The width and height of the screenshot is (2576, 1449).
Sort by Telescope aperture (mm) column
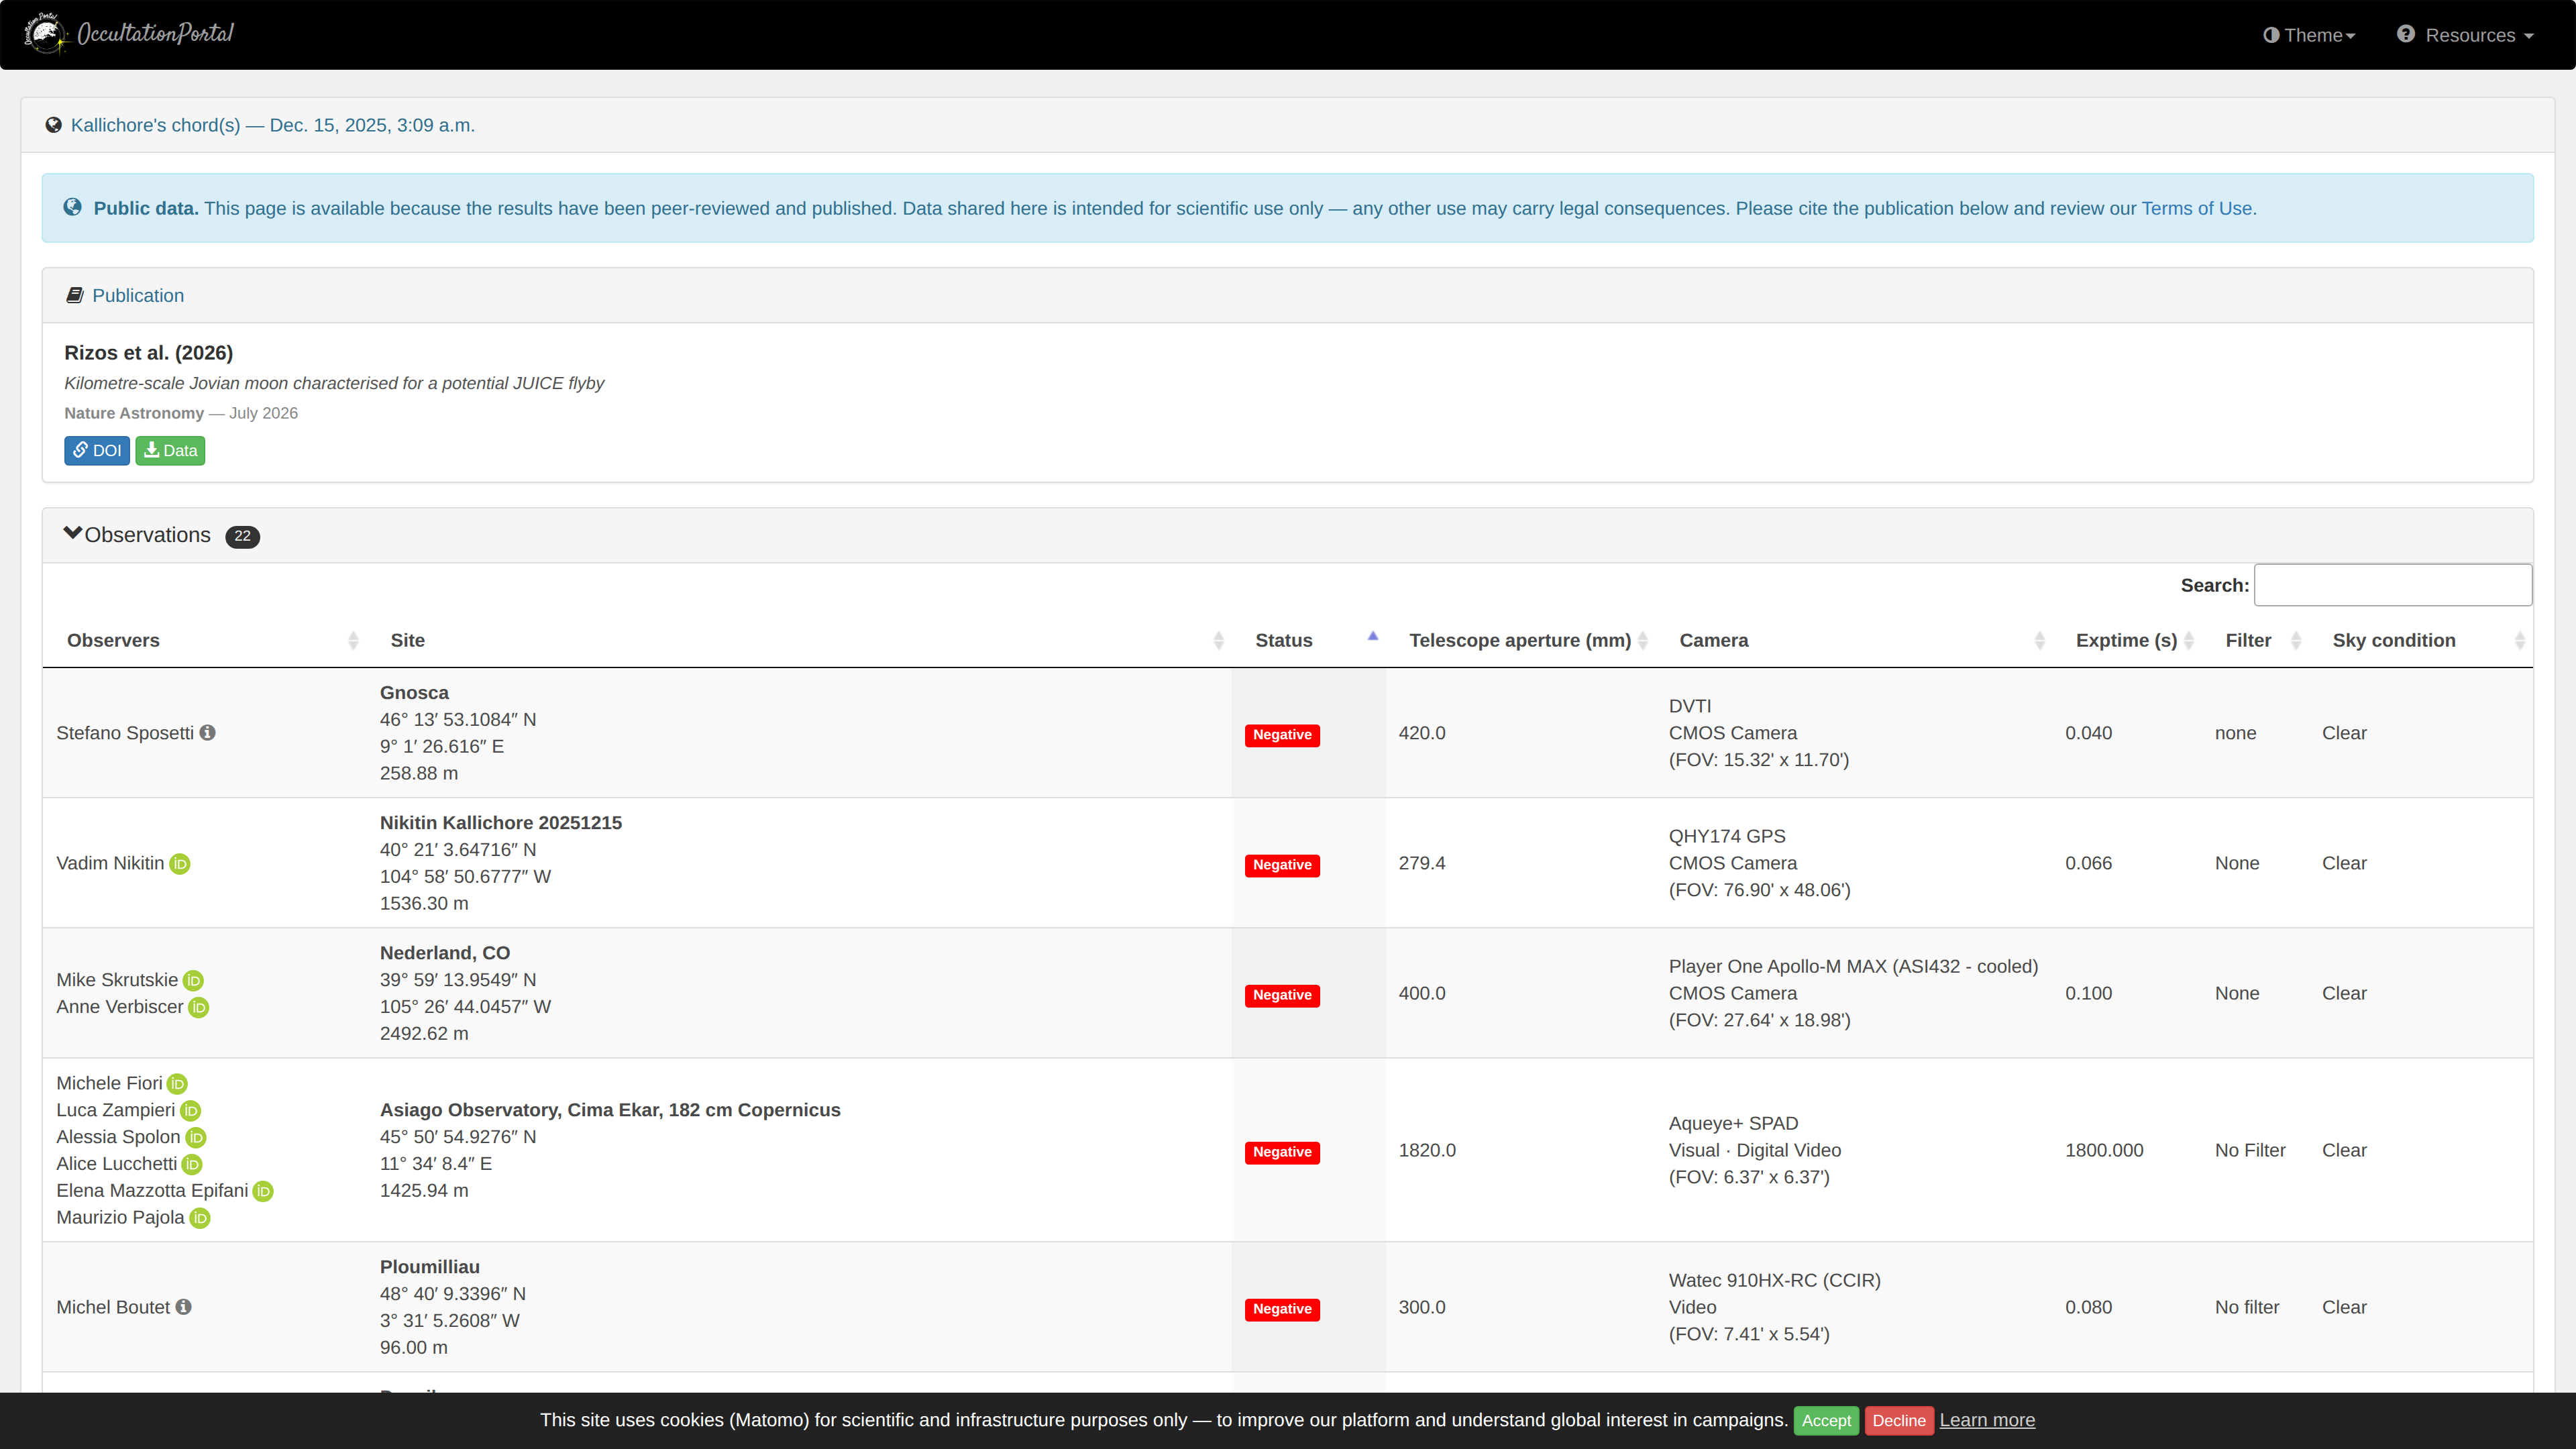[1521, 640]
